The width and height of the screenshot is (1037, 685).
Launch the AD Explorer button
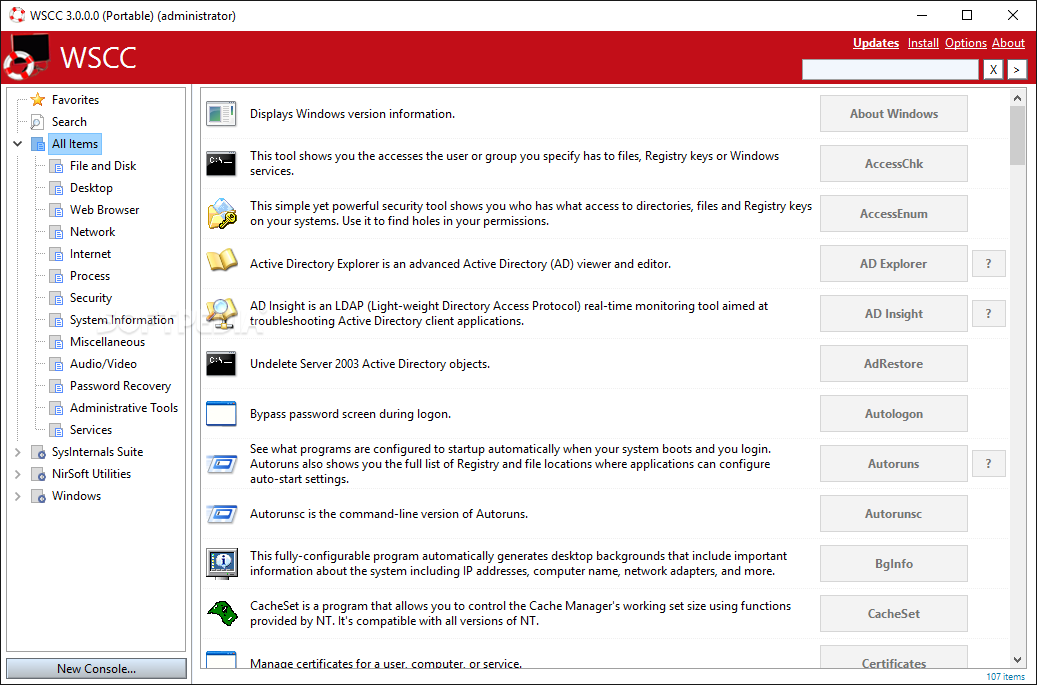[x=893, y=264]
